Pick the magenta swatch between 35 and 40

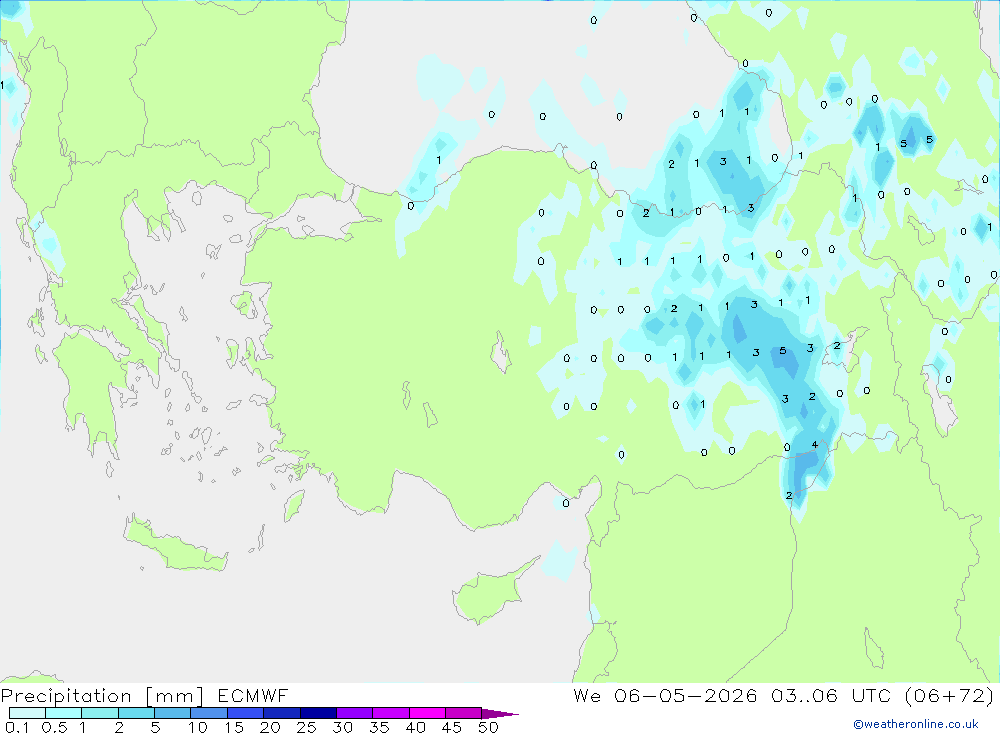tap(391, 713)
